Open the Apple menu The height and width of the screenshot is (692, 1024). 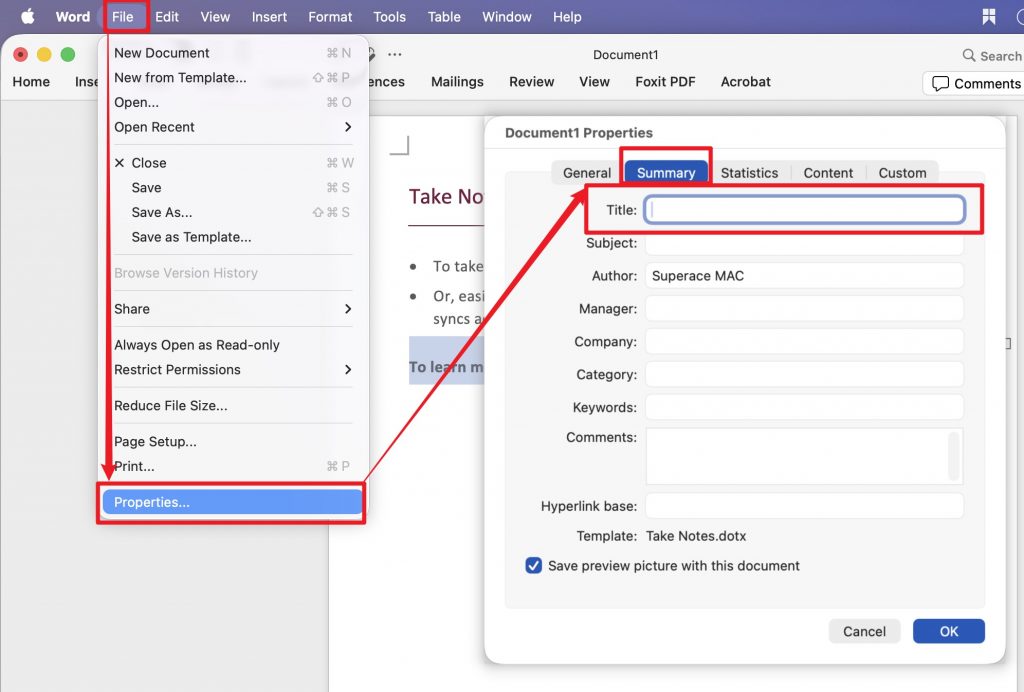click(27, 16)
